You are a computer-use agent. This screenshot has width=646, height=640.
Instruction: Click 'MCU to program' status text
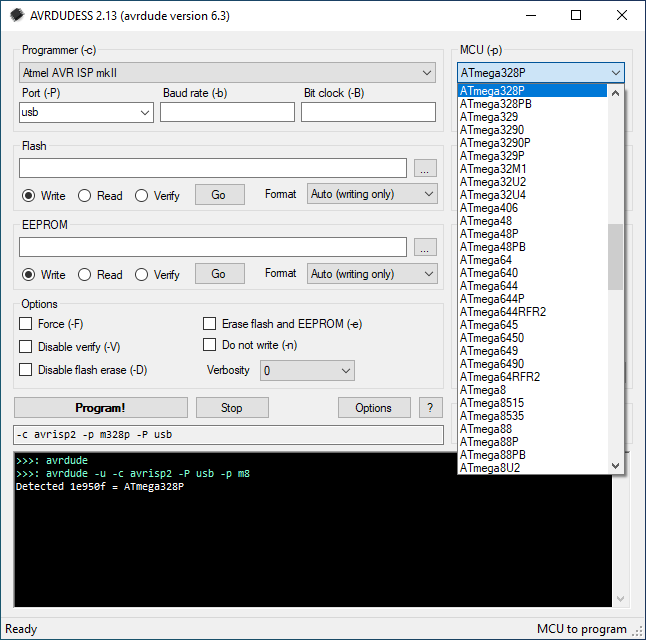582,629
